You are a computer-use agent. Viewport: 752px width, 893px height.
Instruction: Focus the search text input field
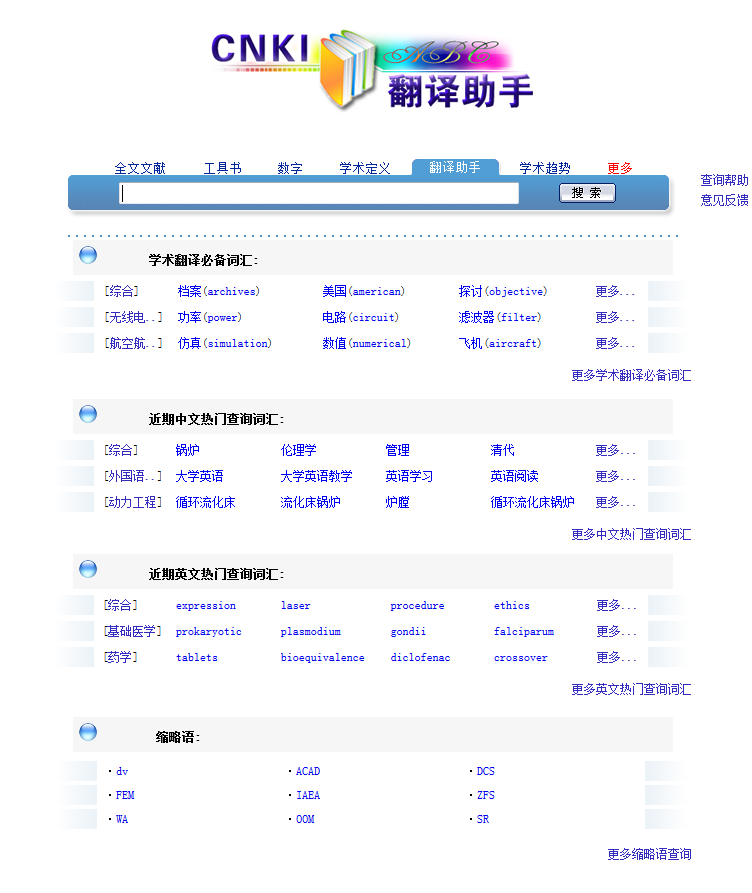(319, 193)
